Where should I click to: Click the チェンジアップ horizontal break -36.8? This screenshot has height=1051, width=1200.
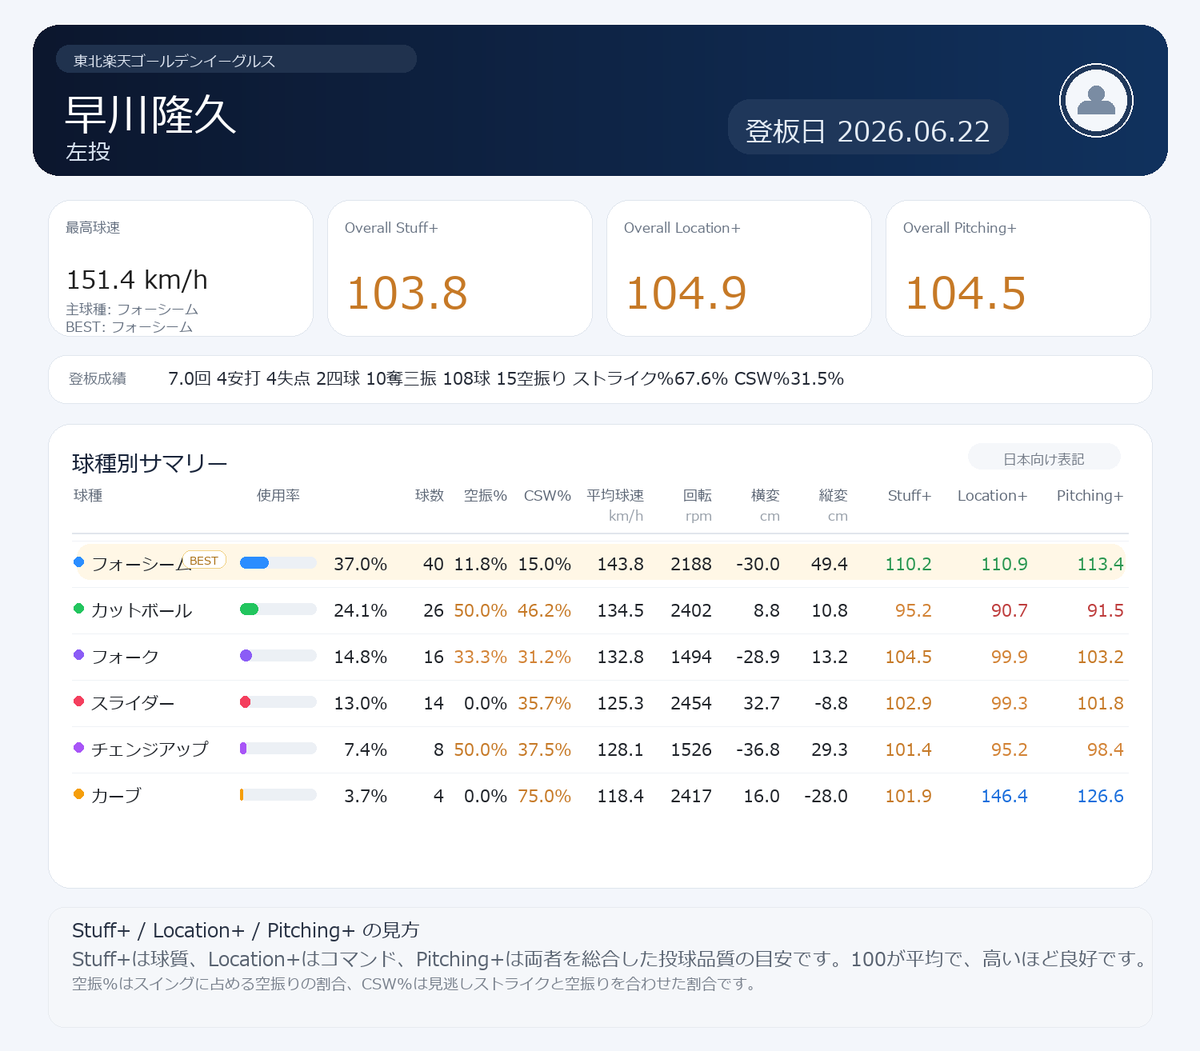pyautogui.click(x=758, y=749)
